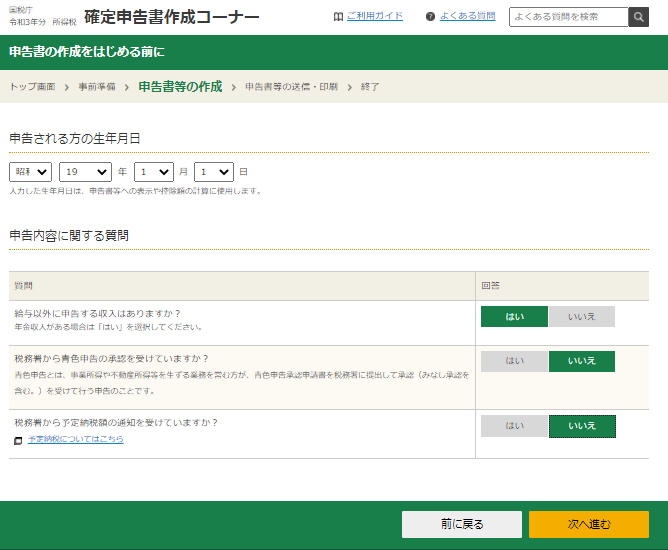Open the era dropdown showing 昭和

coord(30,172)
